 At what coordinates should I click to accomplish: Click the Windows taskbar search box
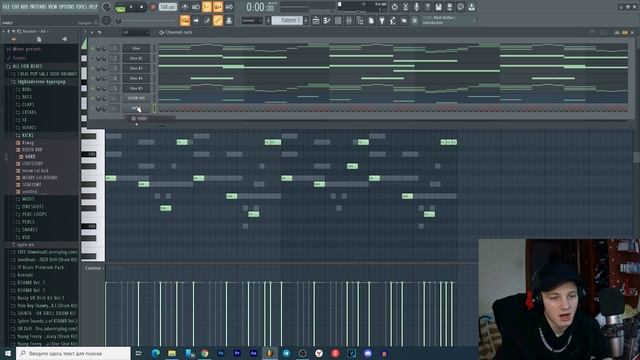tap(73, 353)
